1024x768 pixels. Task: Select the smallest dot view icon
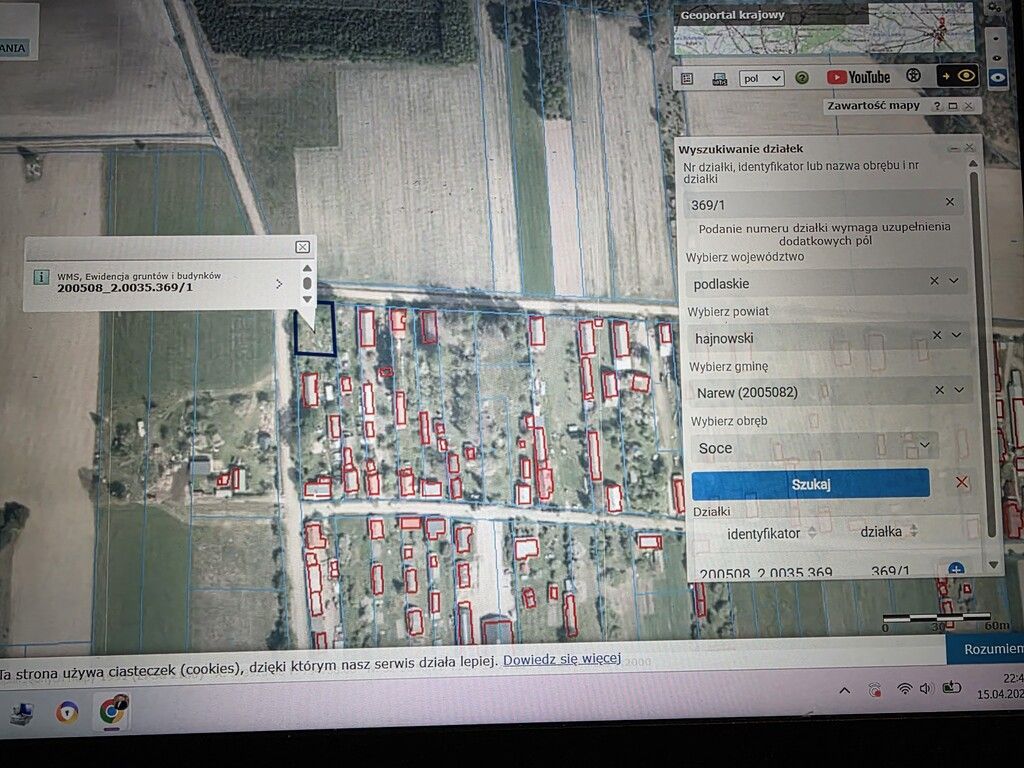[x=995, y=39]
